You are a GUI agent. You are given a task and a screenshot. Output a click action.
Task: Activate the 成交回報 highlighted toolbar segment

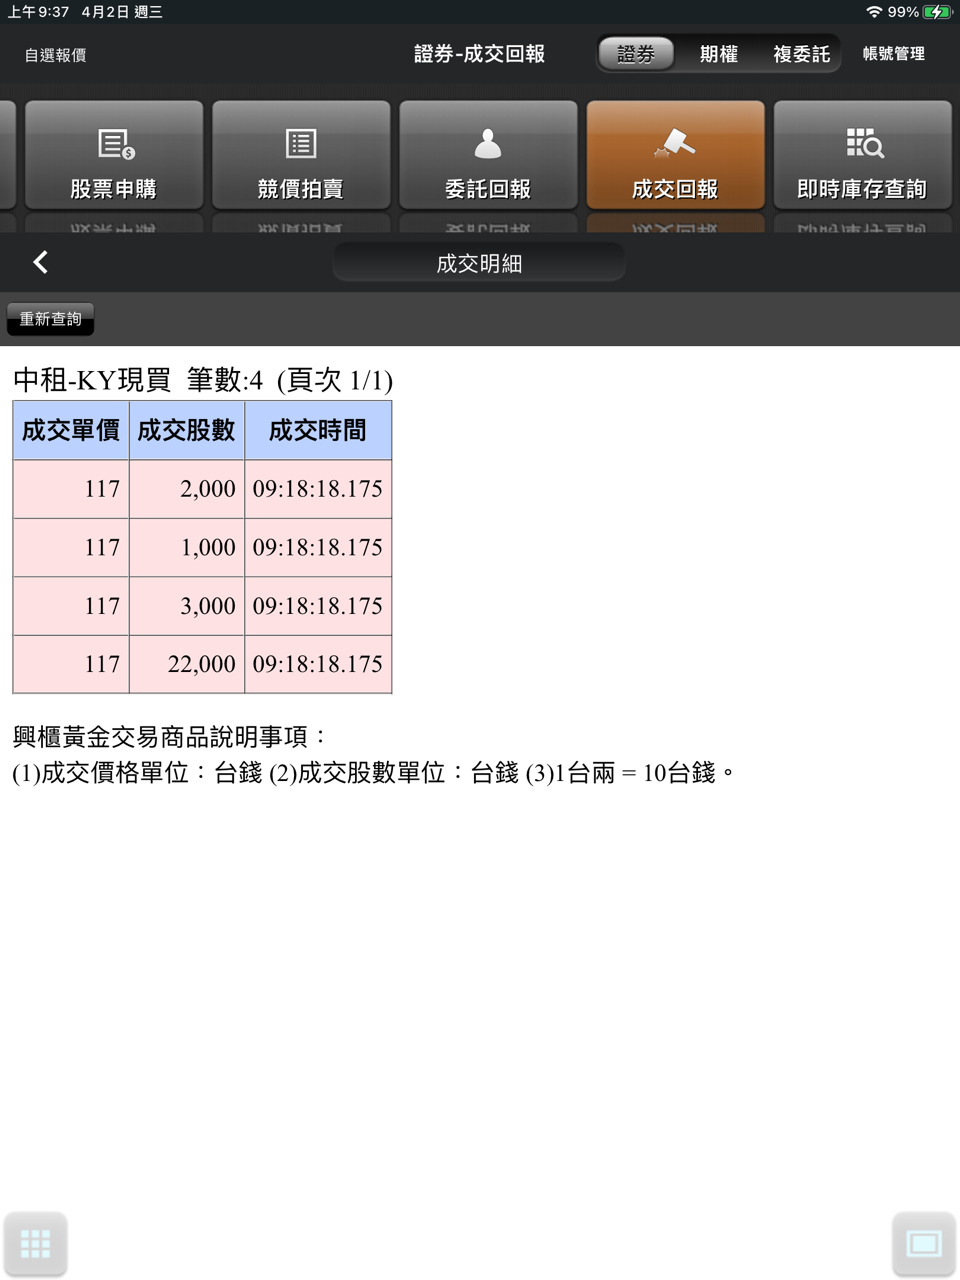tap(675, 155)
